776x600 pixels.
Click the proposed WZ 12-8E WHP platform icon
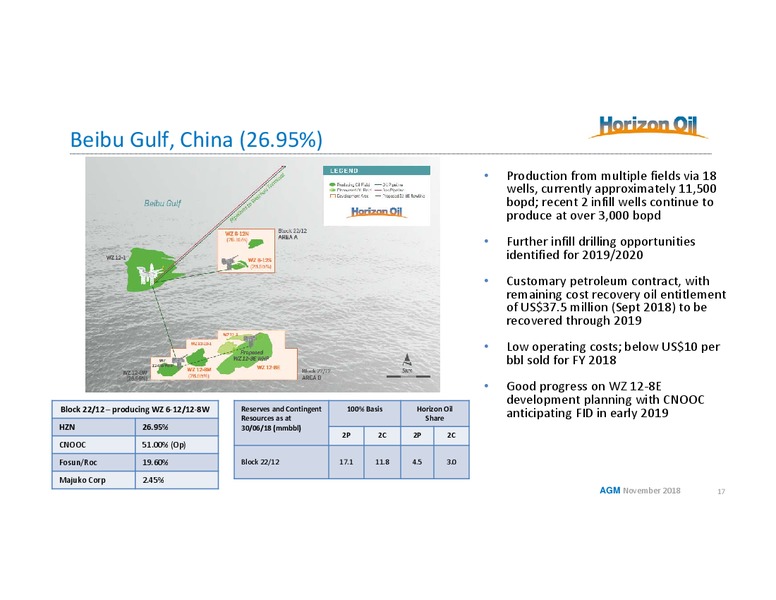pyautogui.click(x=250, y=340)
